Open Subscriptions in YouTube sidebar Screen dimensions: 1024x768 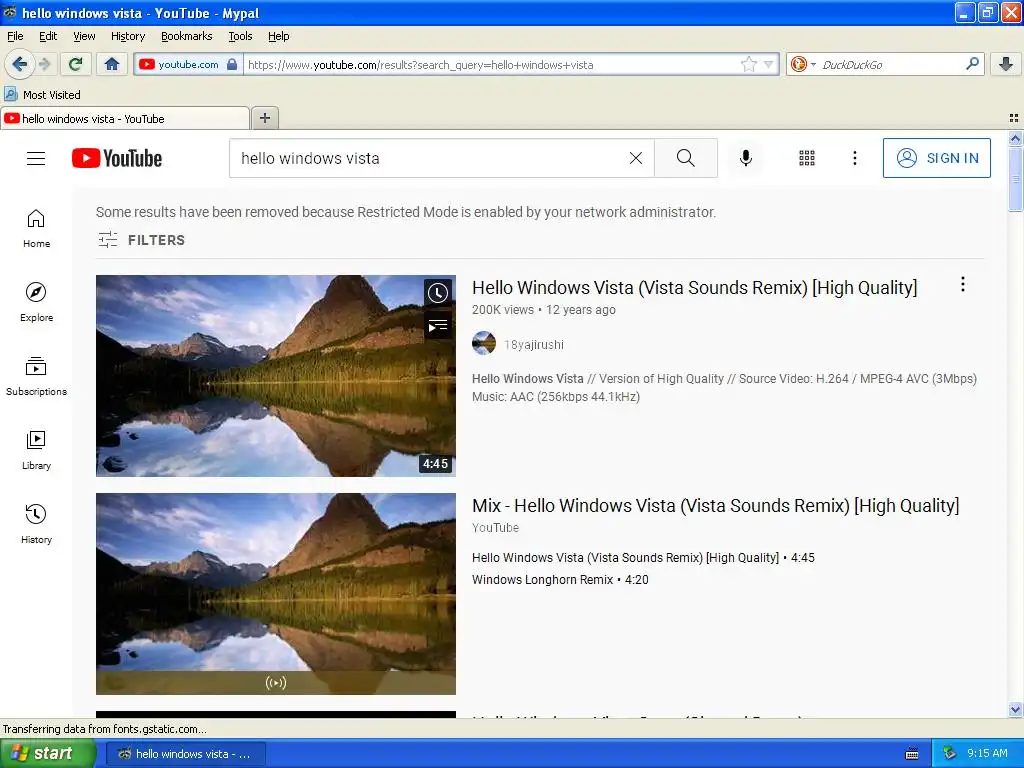tap(36, 376)
